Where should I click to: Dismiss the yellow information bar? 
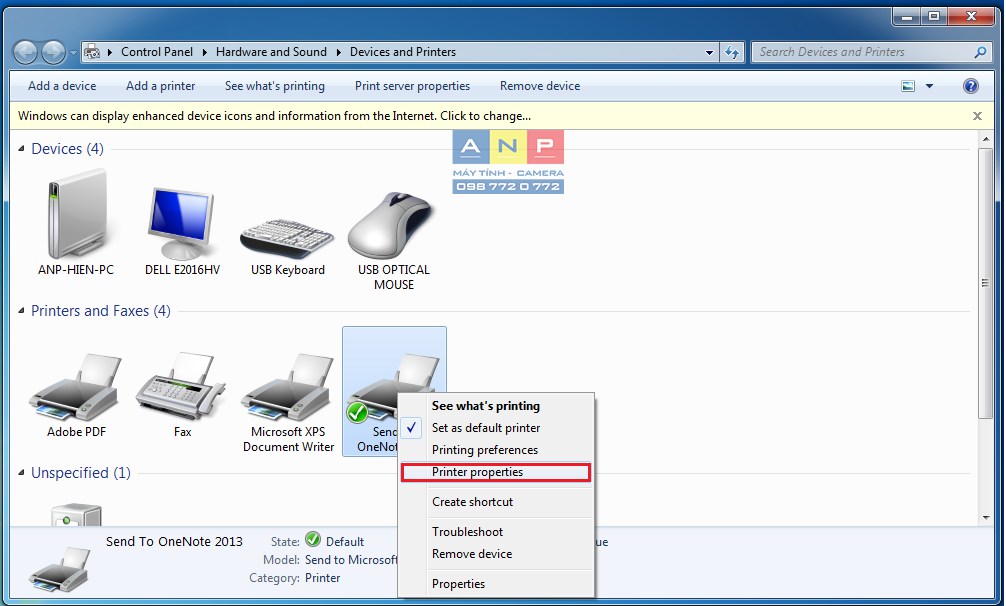977,116
